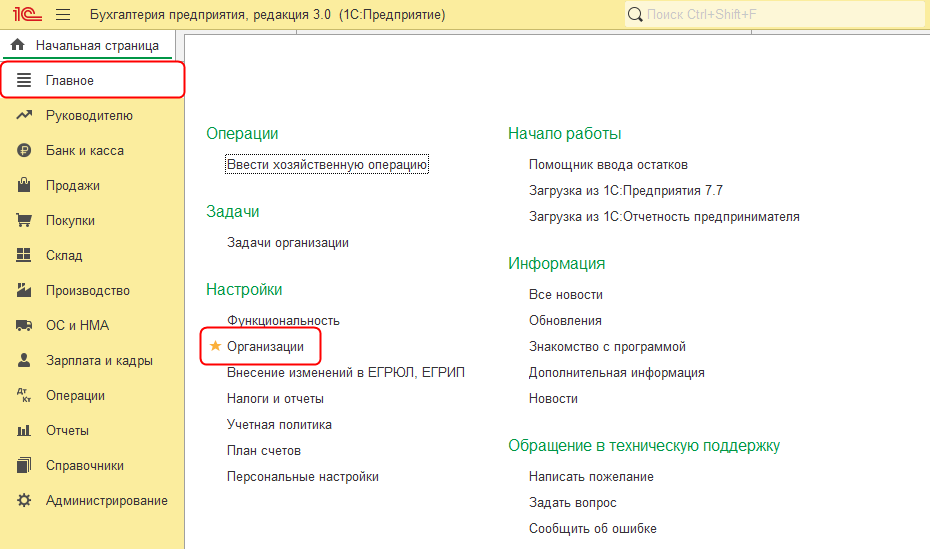Click the Зарплата и кадры person icon
This screenshot has width=930, height=549.
[24, 360]
